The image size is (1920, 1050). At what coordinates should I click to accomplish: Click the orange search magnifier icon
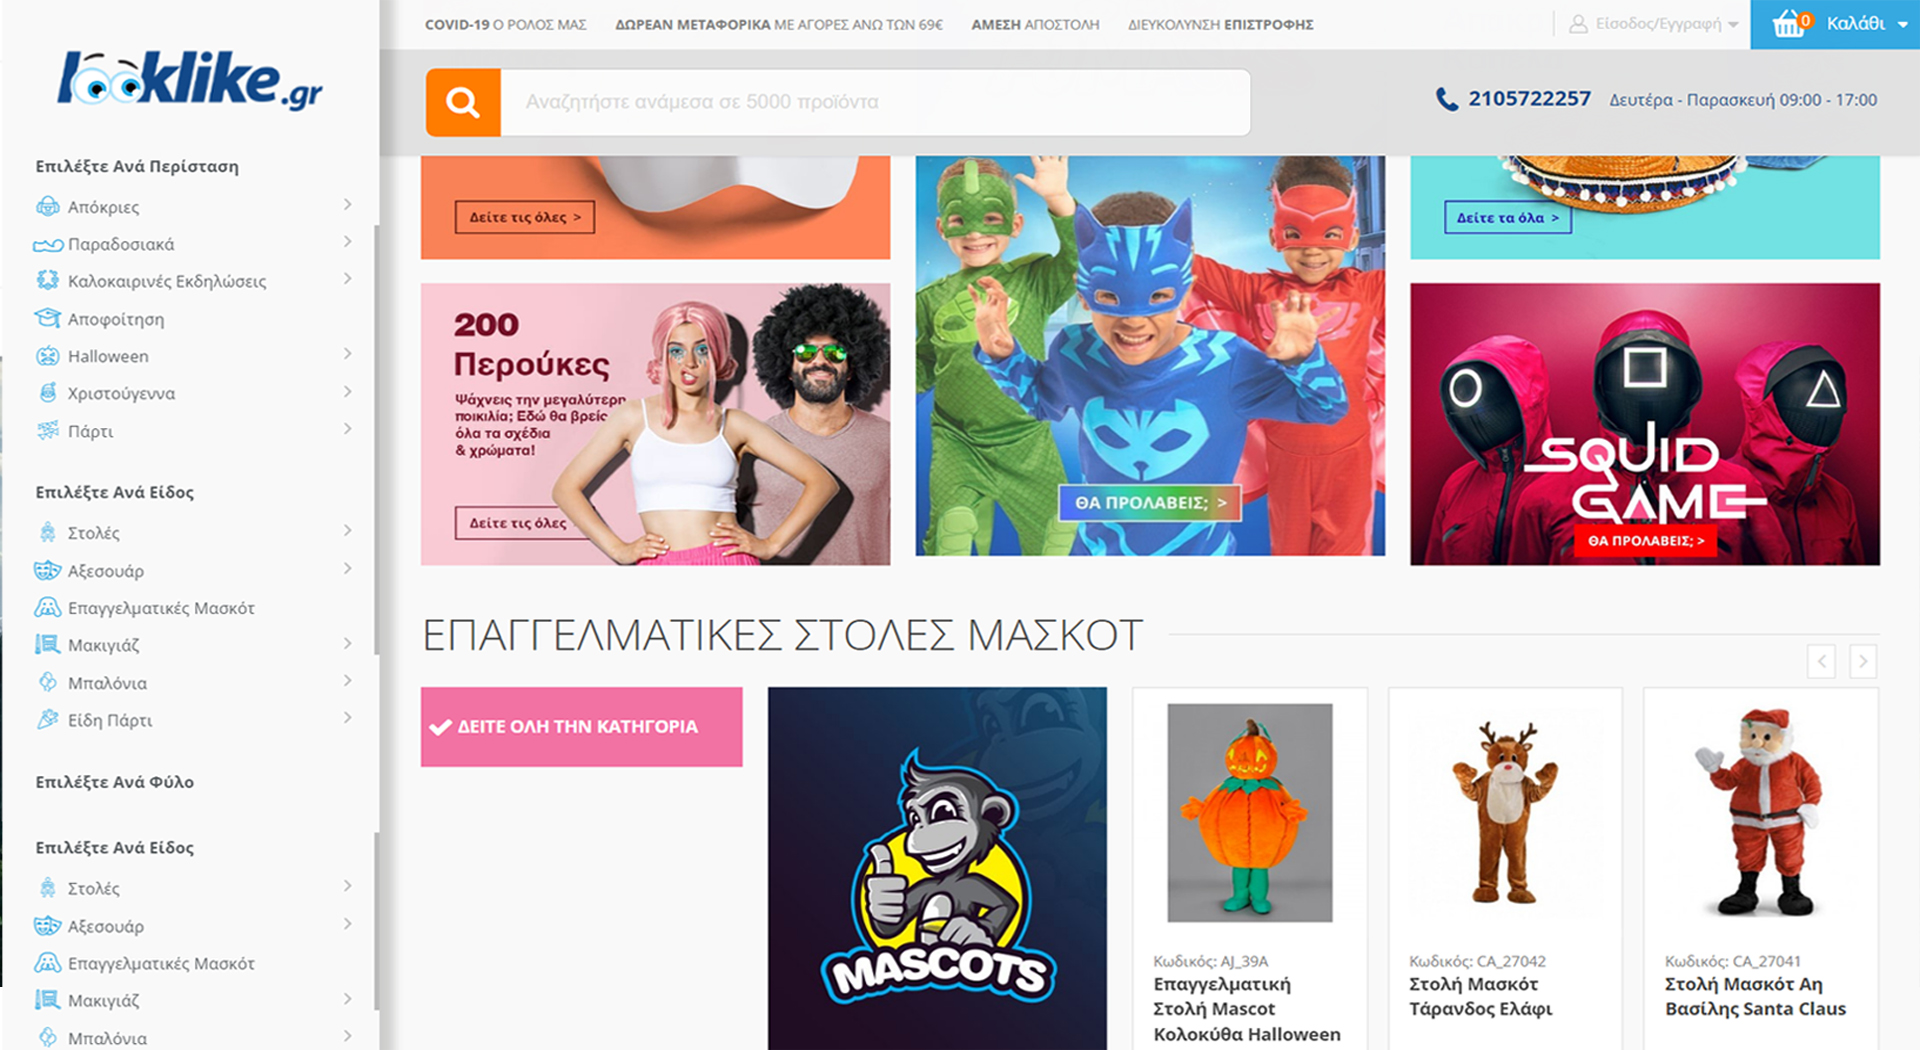[x=463, y=102]
